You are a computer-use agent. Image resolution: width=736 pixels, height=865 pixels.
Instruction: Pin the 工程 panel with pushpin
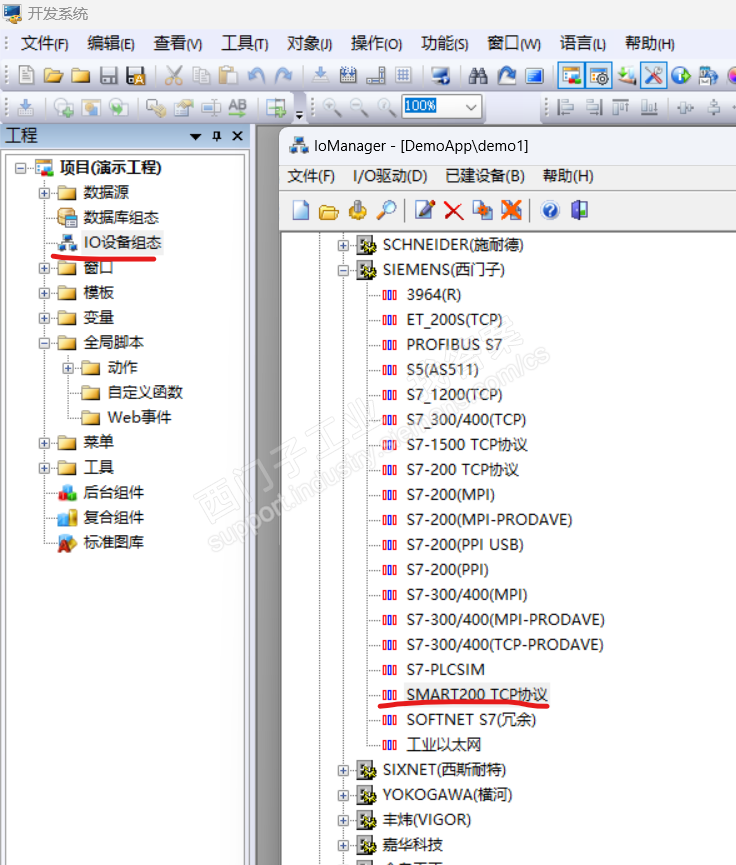[217, 136]
